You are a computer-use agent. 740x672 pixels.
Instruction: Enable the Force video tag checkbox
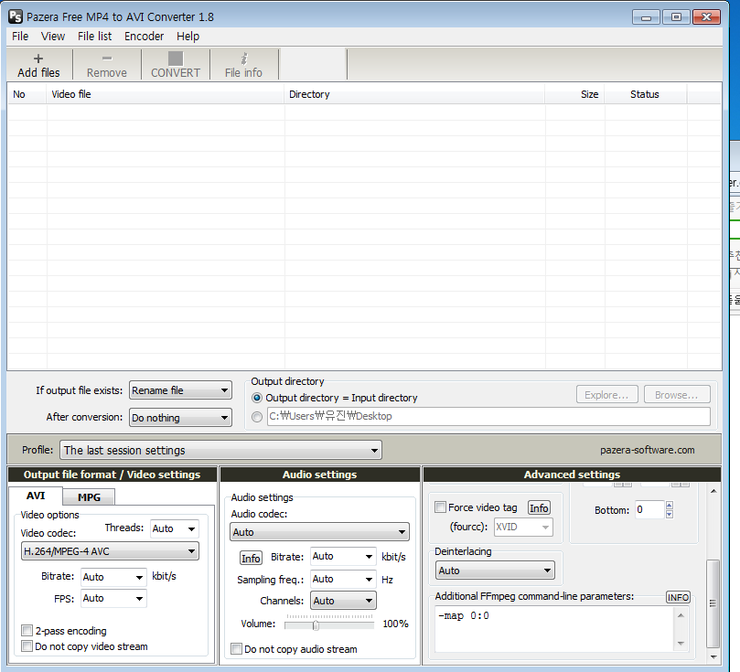440,507
